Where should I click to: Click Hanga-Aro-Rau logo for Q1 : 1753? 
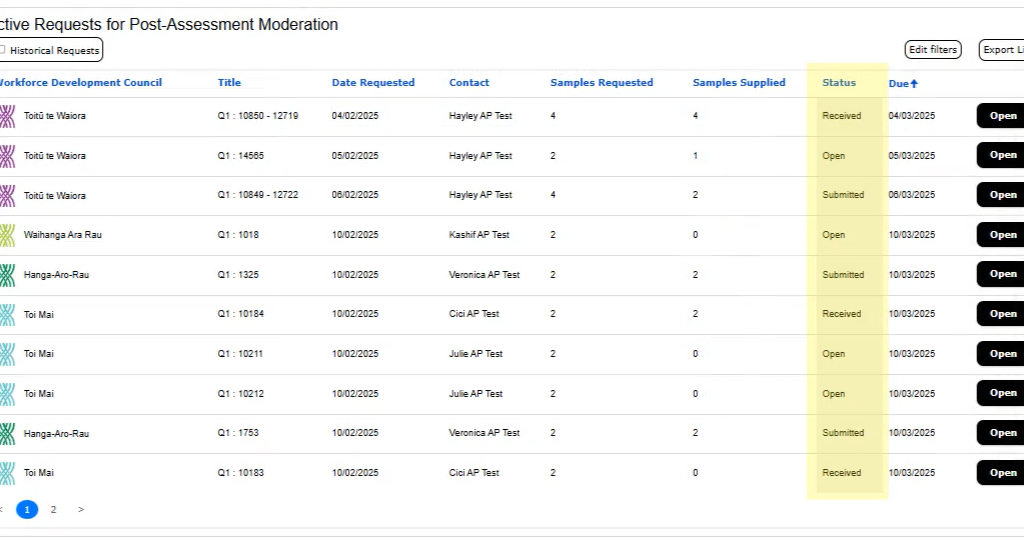(7, 434)
